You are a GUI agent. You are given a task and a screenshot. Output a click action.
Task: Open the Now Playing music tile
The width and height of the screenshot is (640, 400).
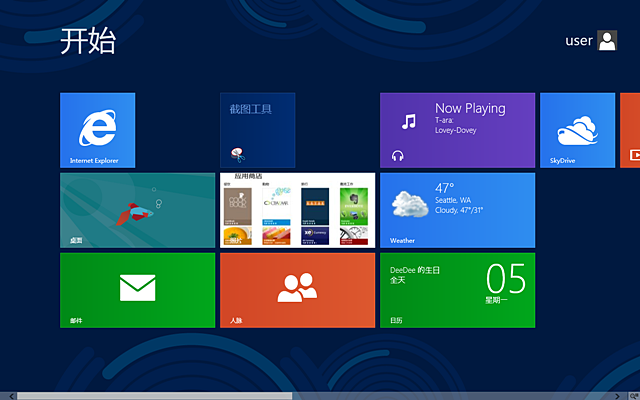[x=458, y=130]
